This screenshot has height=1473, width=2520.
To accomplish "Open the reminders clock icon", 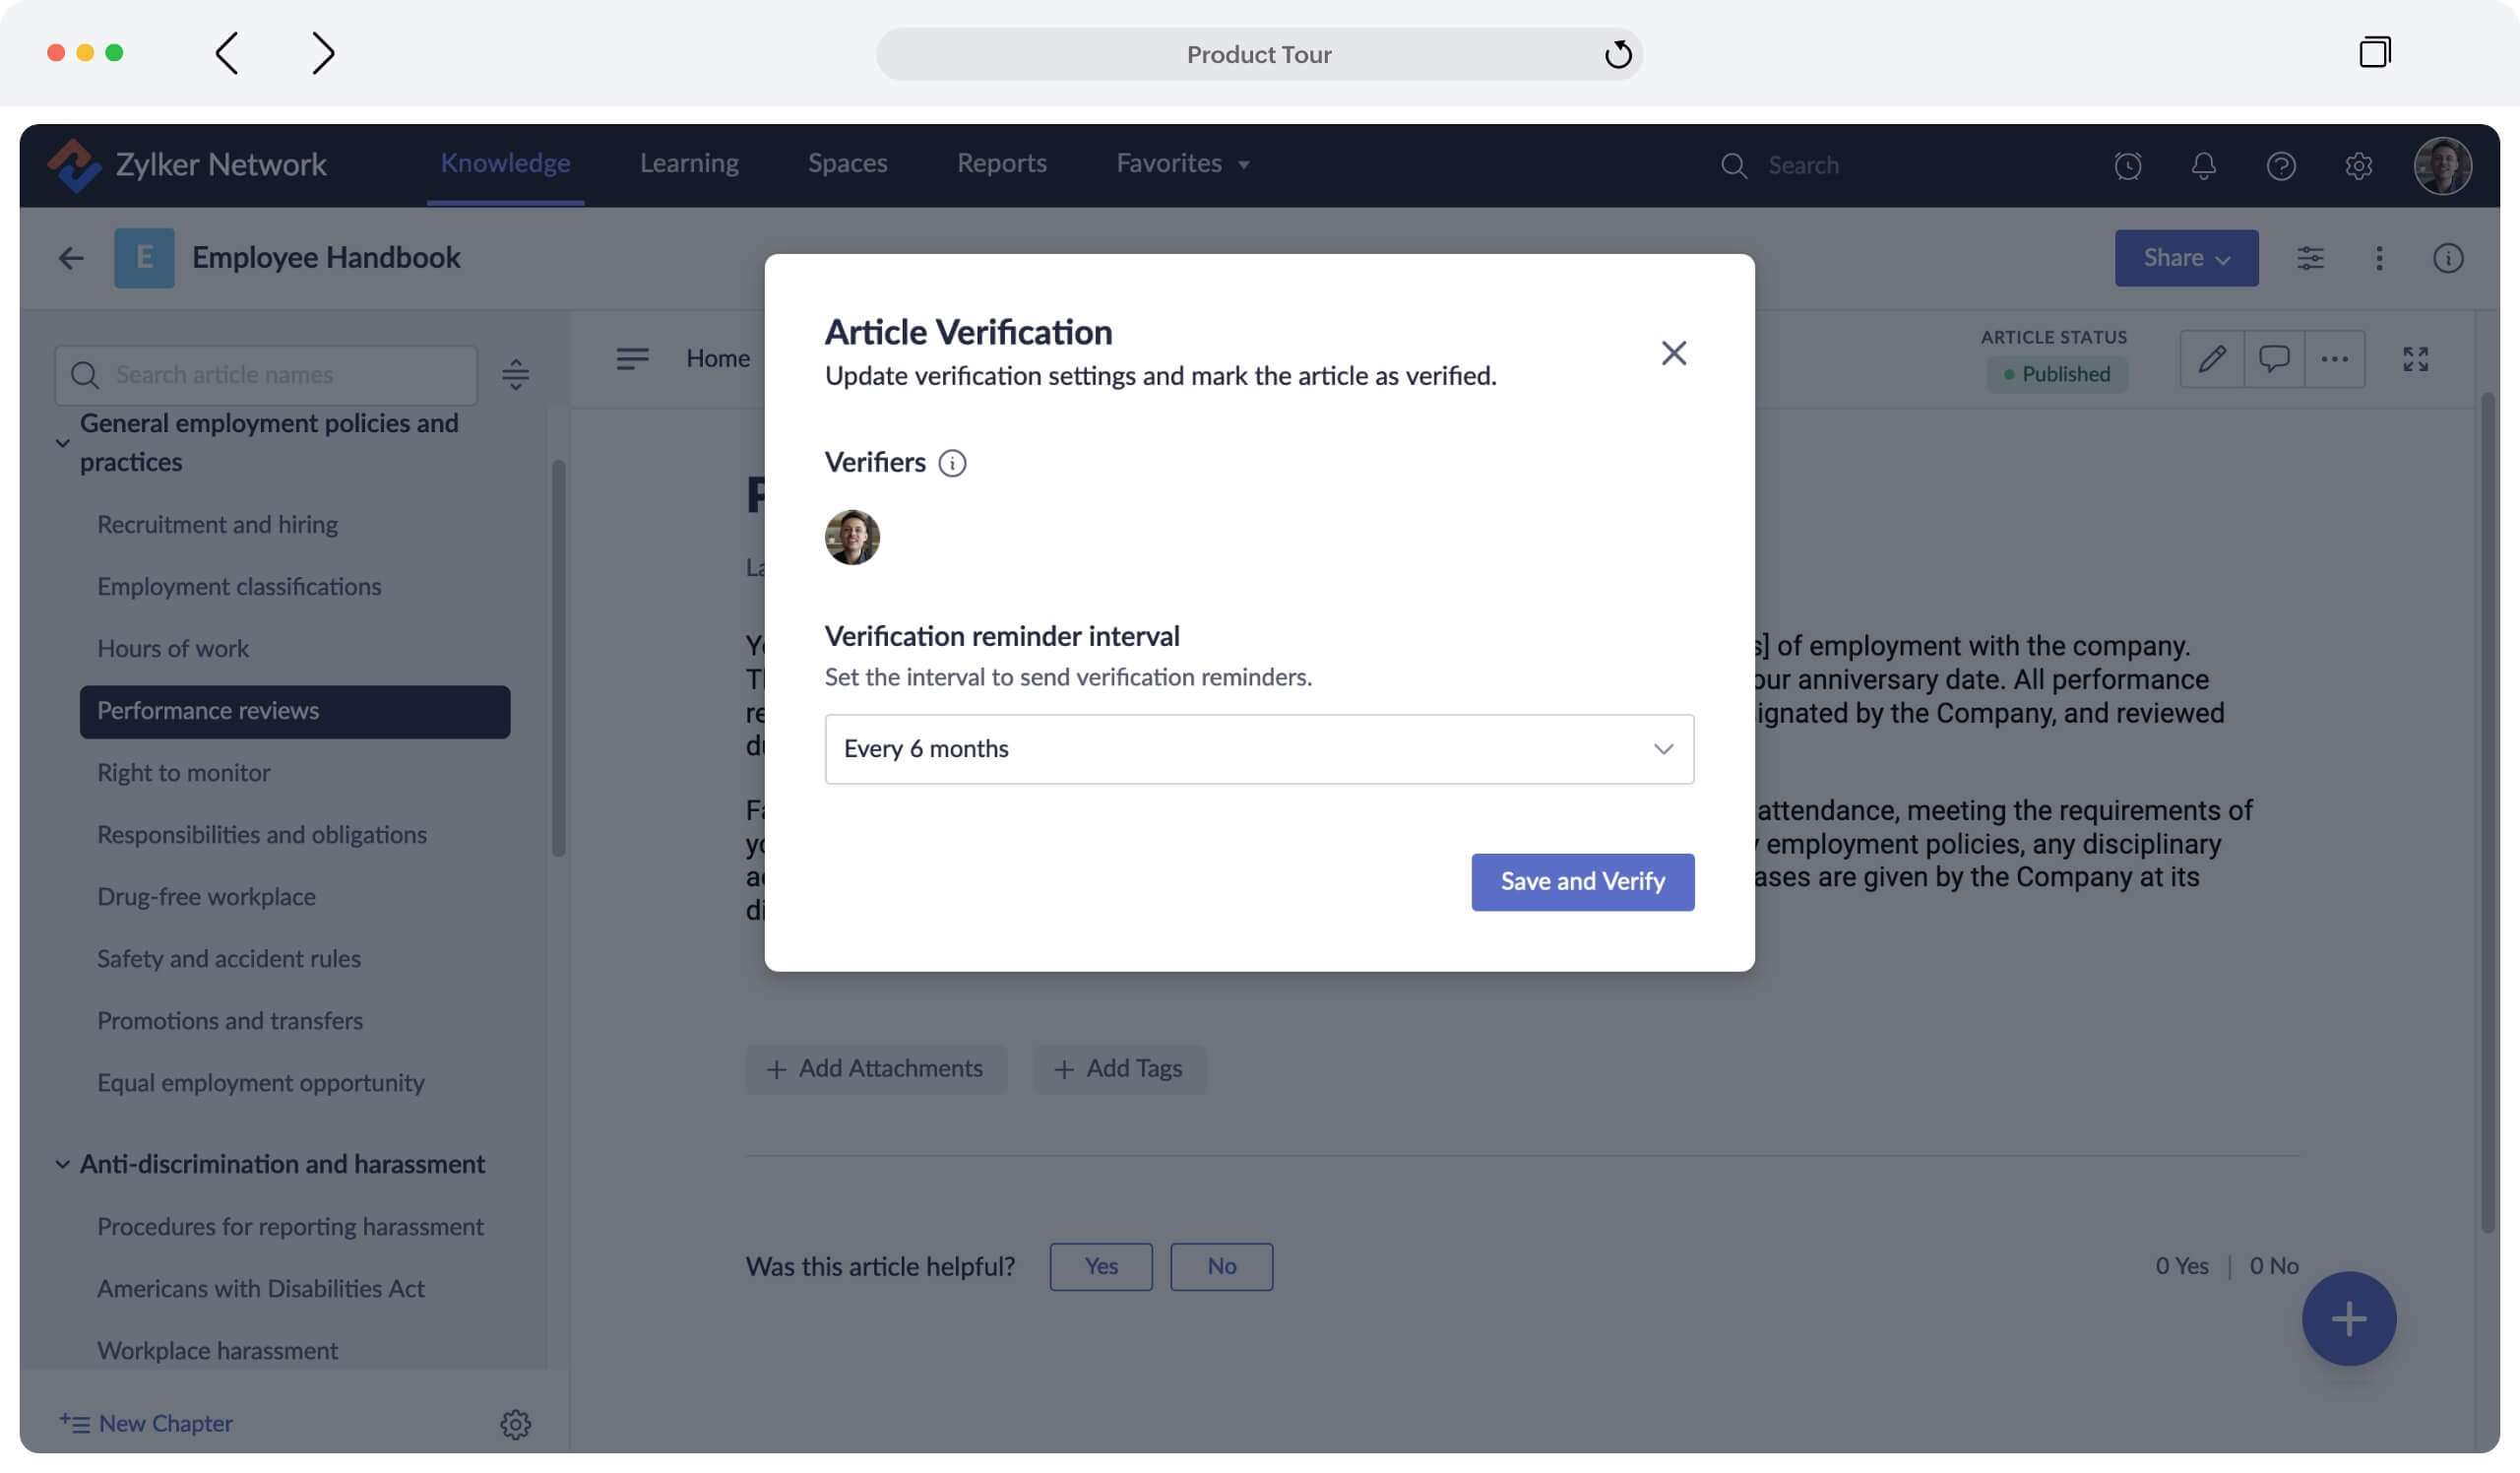I will tap(2127, 165).
